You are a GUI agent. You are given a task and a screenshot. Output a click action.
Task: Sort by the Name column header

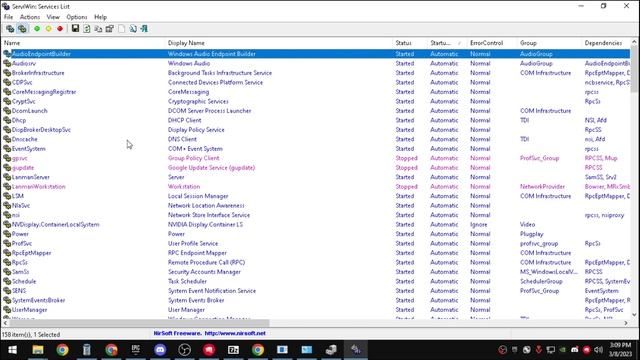[83, 43]
